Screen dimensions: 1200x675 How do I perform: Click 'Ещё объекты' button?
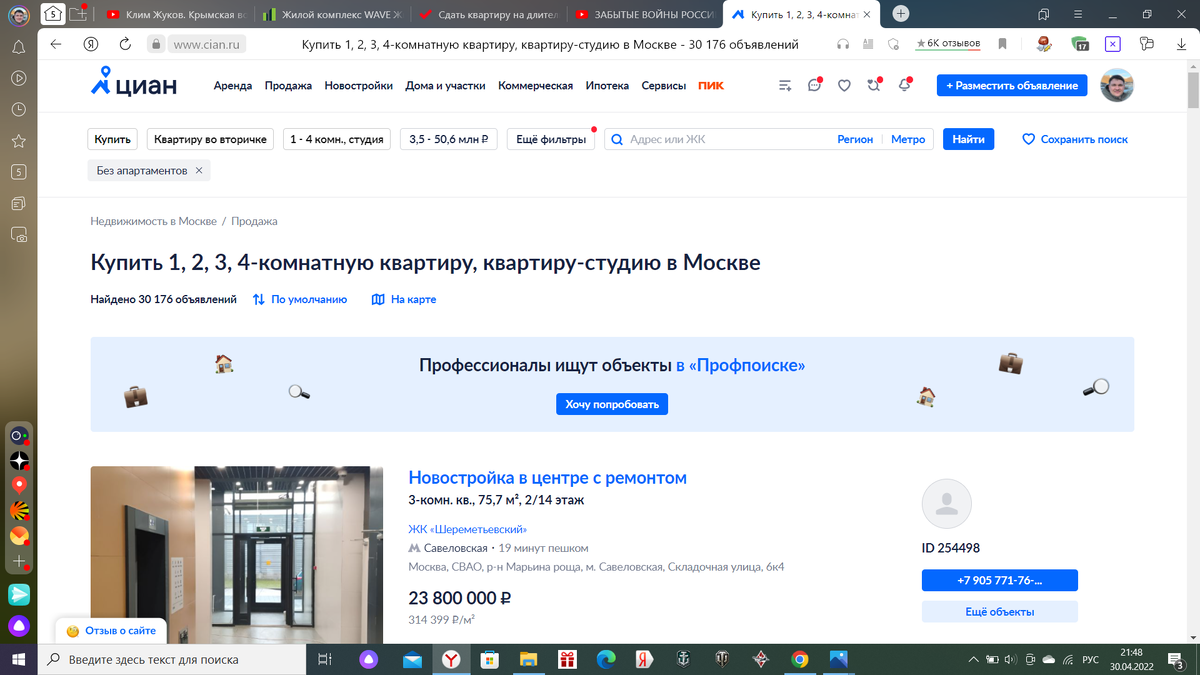coord(1000,612)
